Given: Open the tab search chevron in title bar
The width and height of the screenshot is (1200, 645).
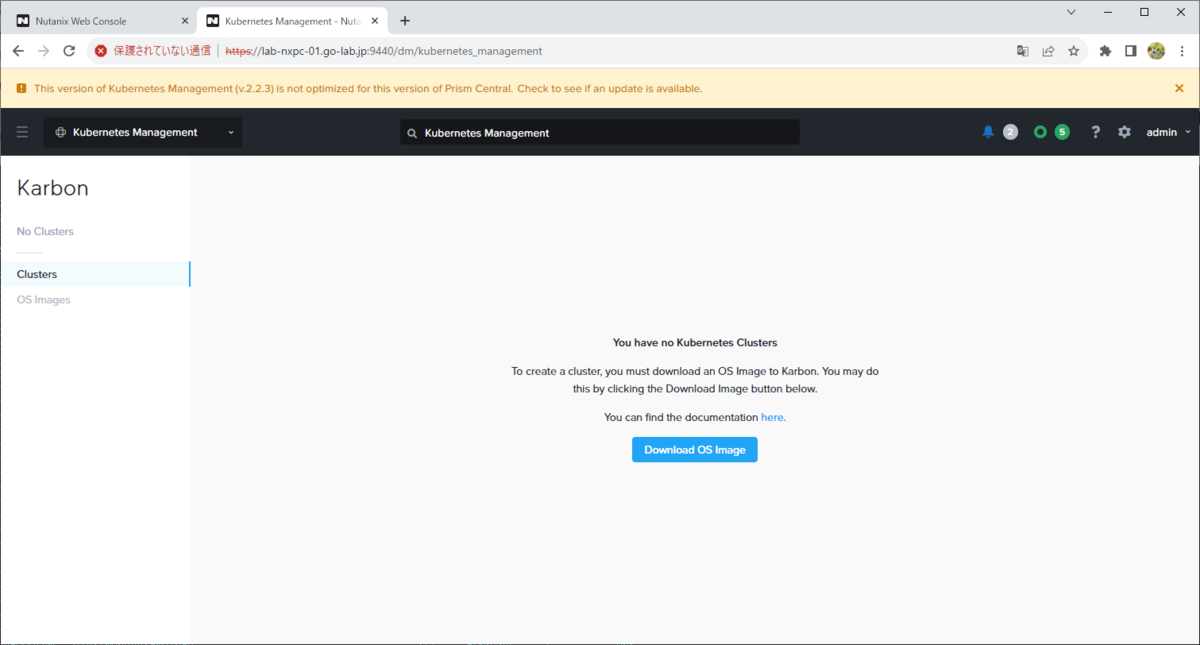Looking at the screenshot, I should [x=1071, y=12].
